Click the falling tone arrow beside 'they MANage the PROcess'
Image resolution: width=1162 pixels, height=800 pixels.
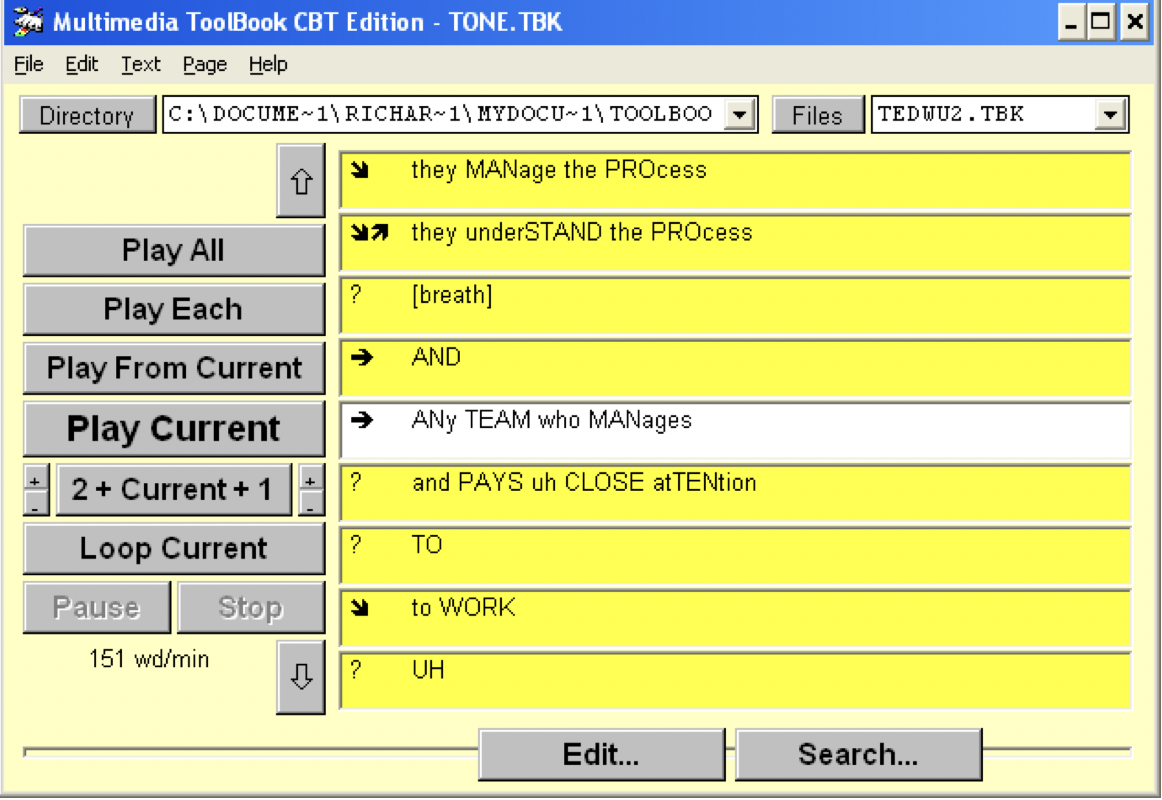pyautogui.click(x=360, y=170)
